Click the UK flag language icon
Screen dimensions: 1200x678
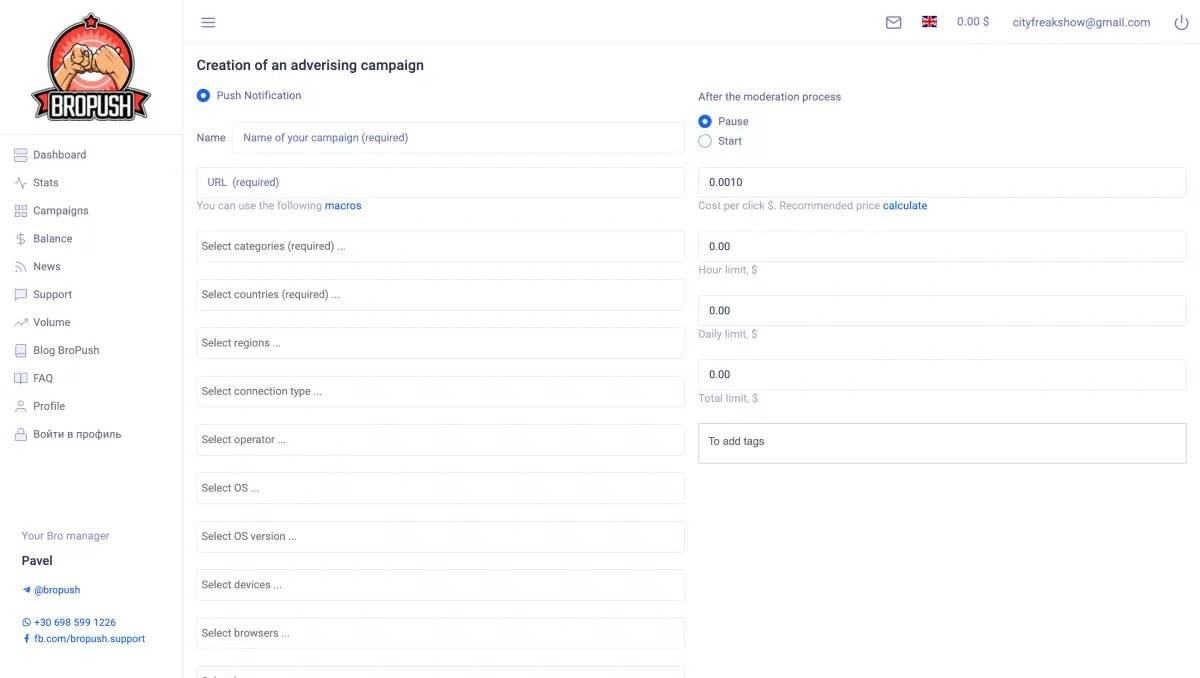point(929,21)
